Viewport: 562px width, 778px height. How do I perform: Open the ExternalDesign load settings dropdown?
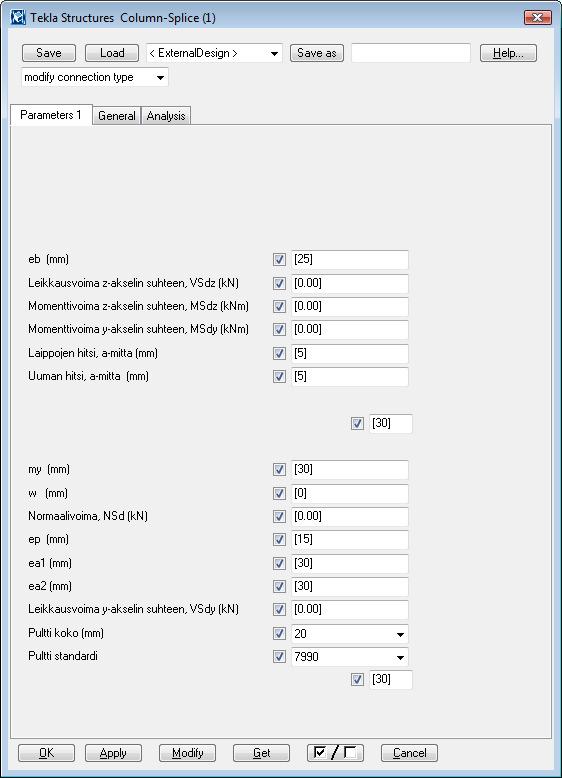(214, 53)
